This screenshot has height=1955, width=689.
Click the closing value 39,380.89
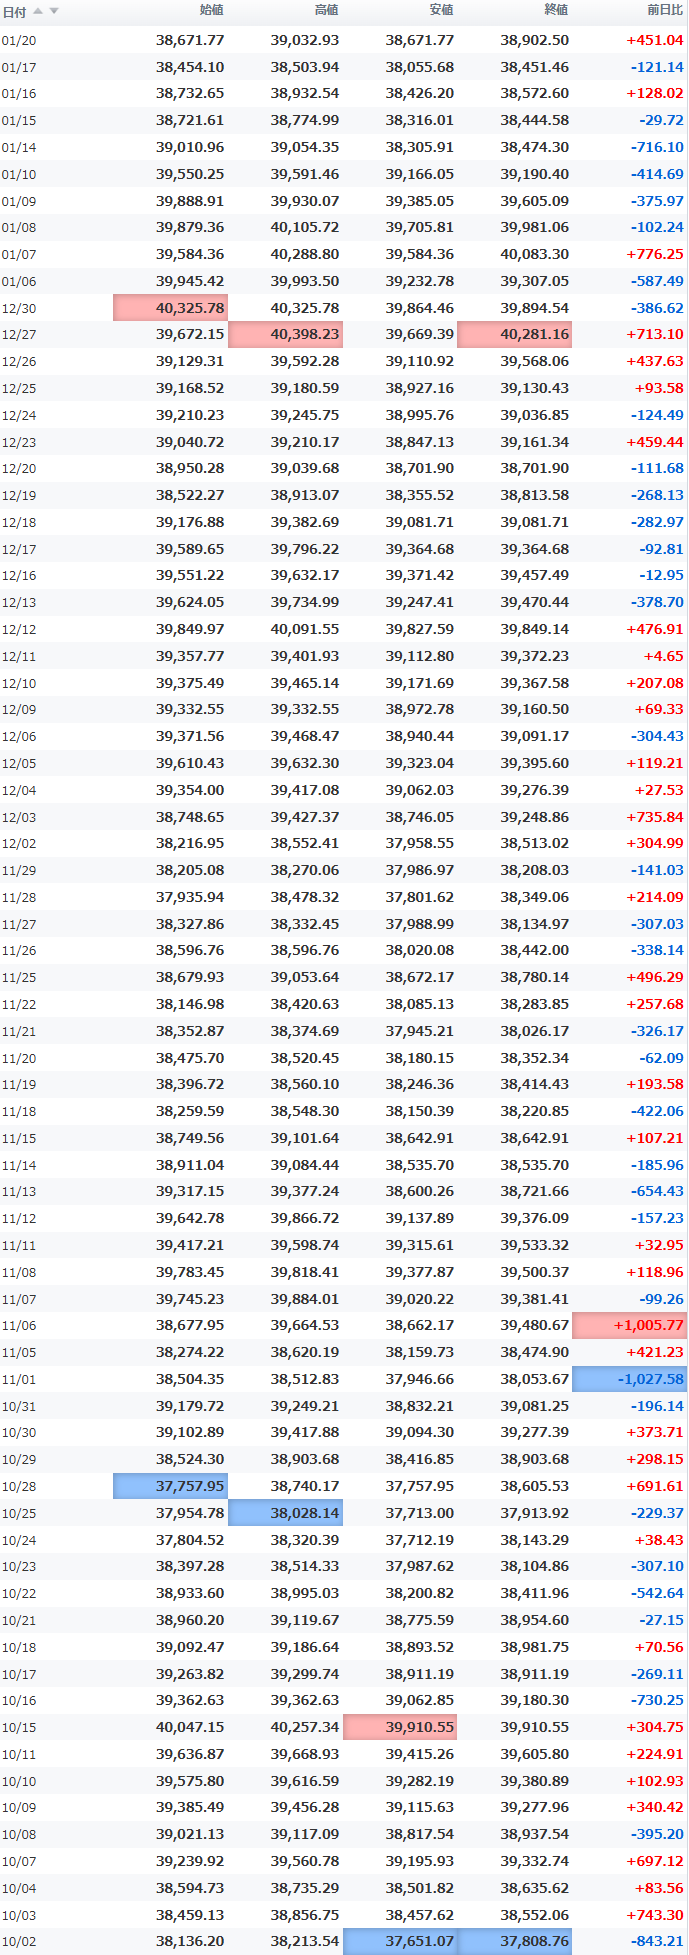(x=534, y=1781)
